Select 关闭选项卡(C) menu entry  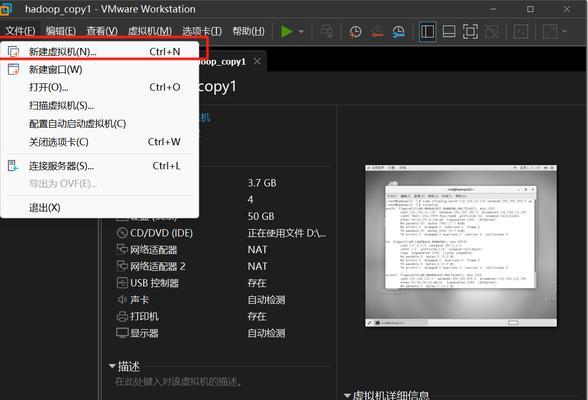[100, 142]
